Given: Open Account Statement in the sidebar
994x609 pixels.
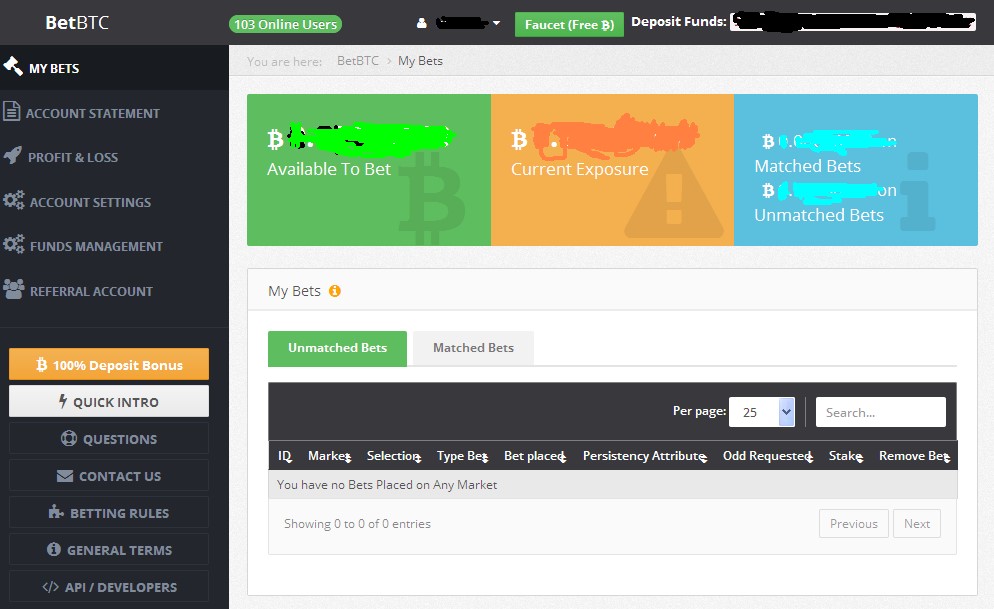Looking at the screenshot, I should 114,112.
